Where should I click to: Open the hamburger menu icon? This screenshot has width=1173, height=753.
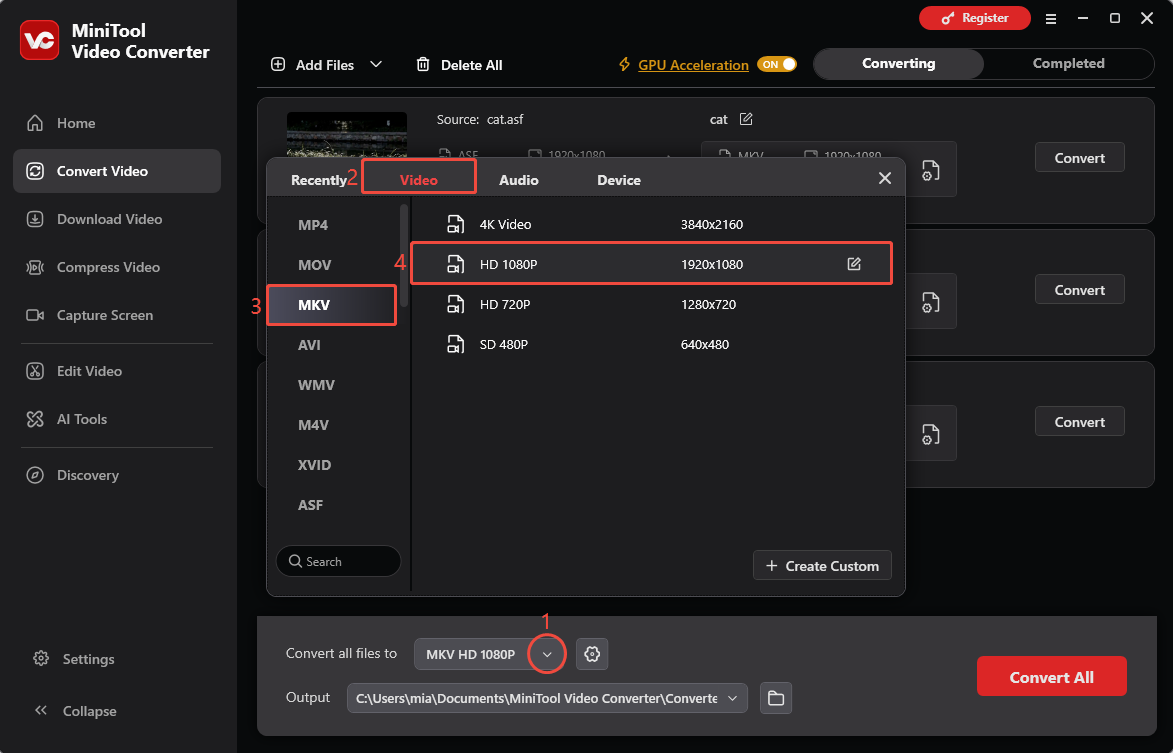click(1051, 19)
